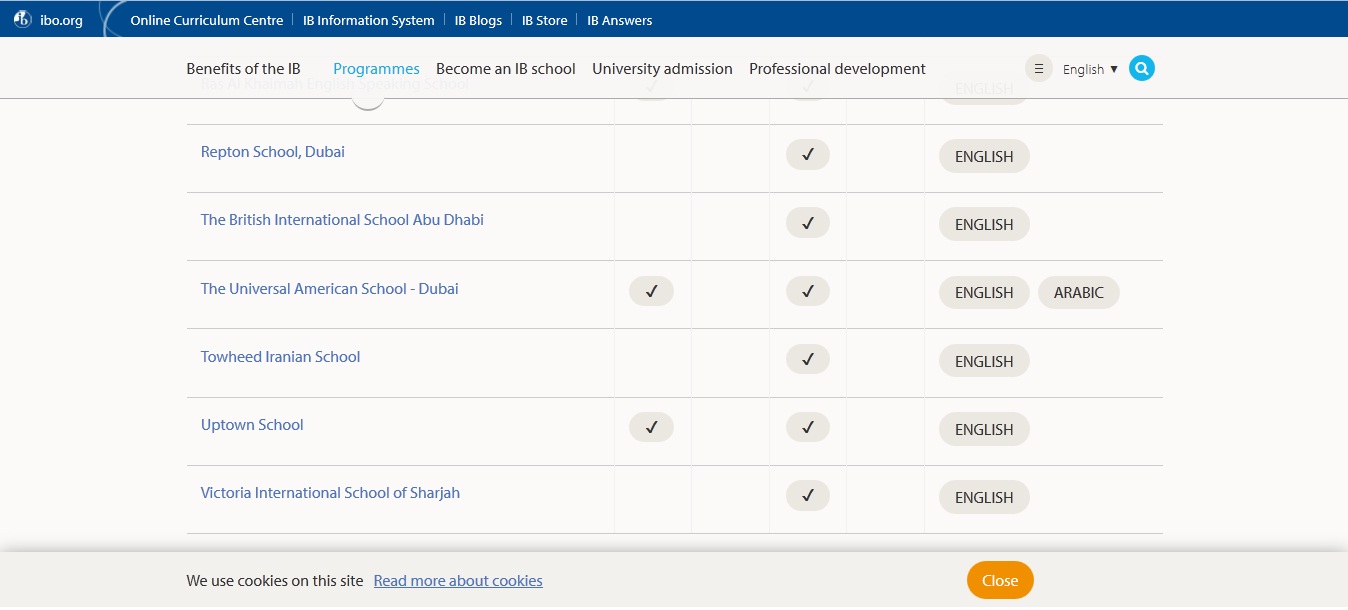Go to IB Information System

(x=369, y=20)
